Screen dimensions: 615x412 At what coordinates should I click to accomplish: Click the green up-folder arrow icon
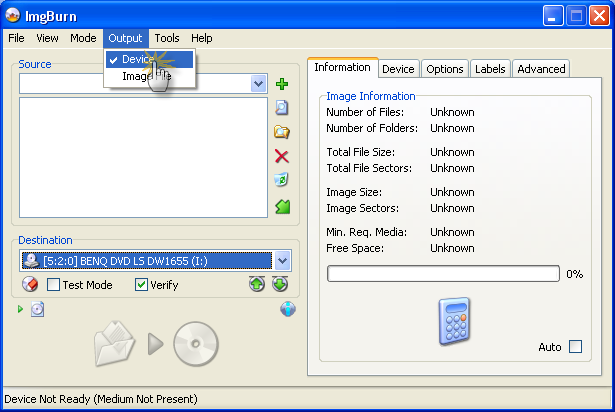(282, 207)
